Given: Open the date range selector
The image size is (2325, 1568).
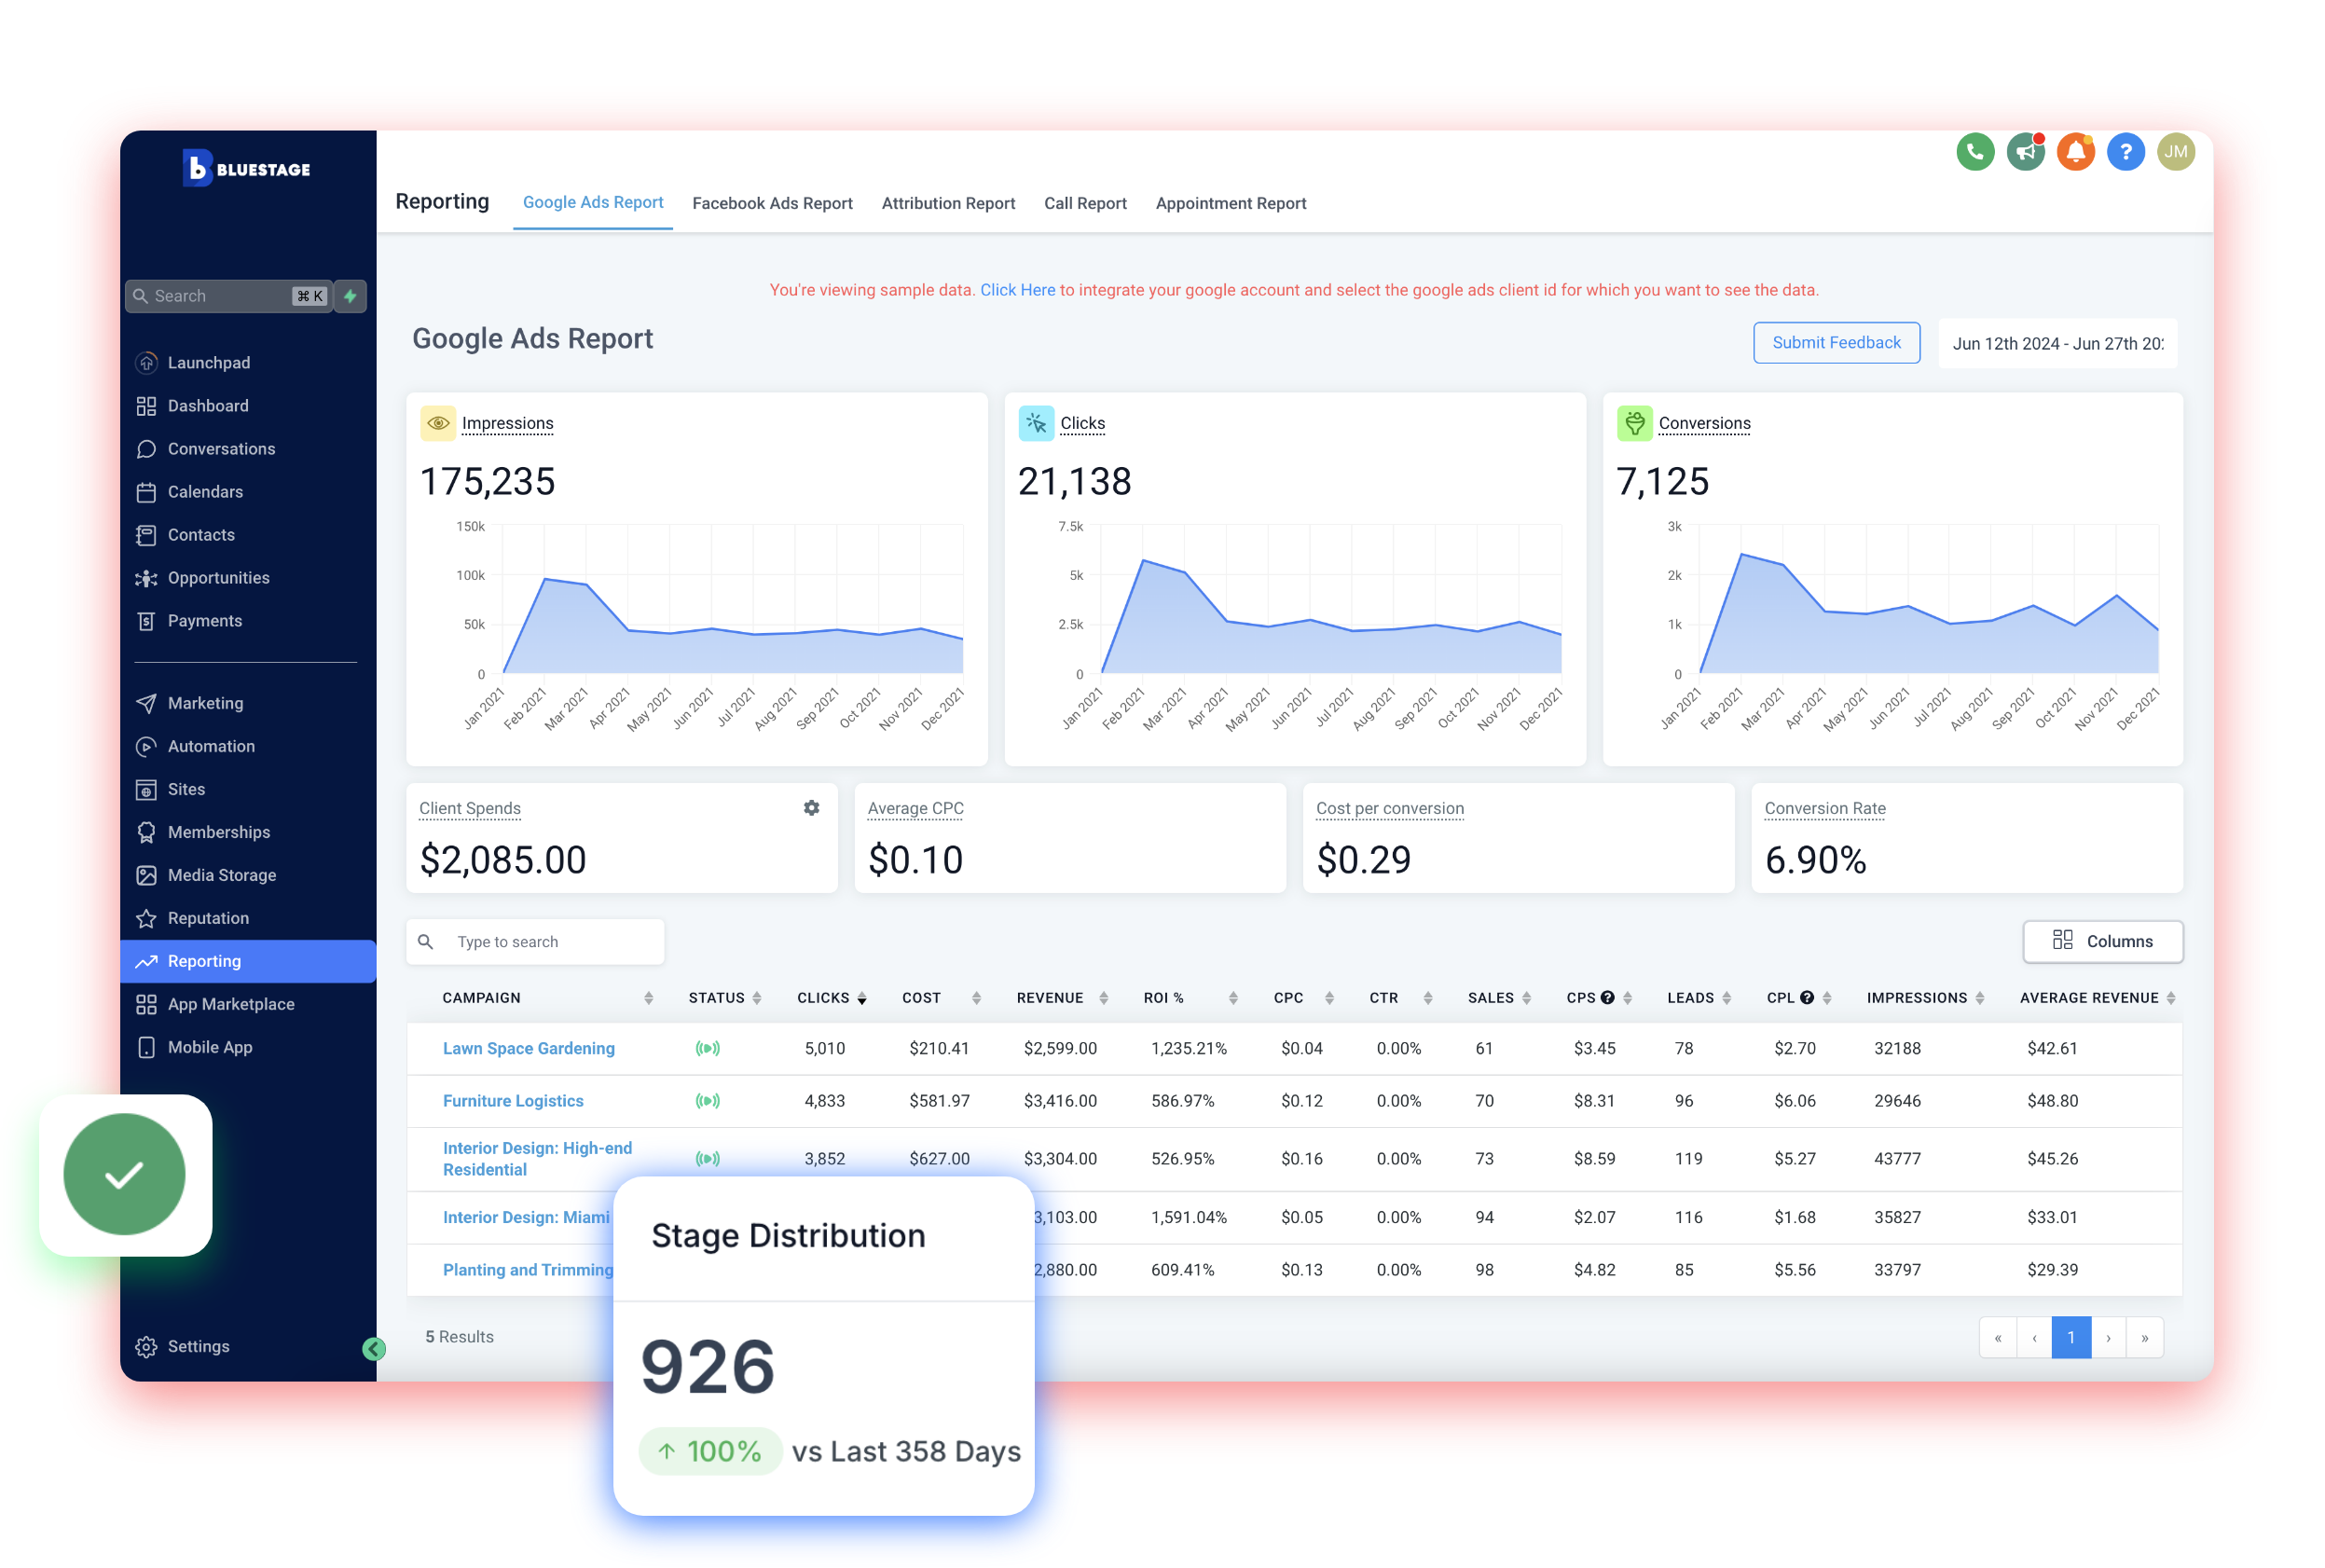Looking at the screenshot, I should pyautogui.click(x=2058, y=343).
